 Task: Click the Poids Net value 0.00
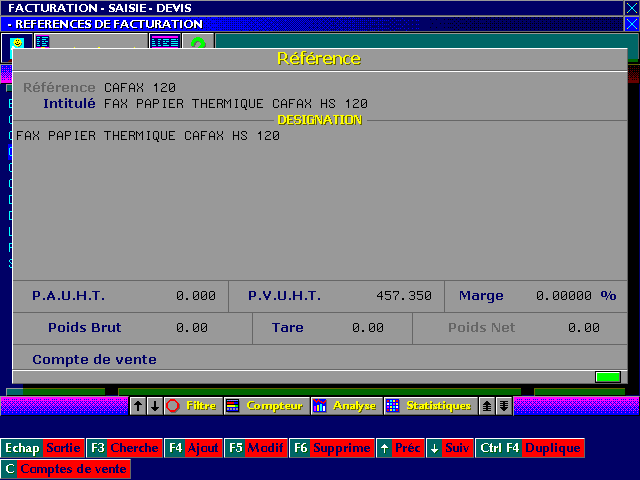584,327
